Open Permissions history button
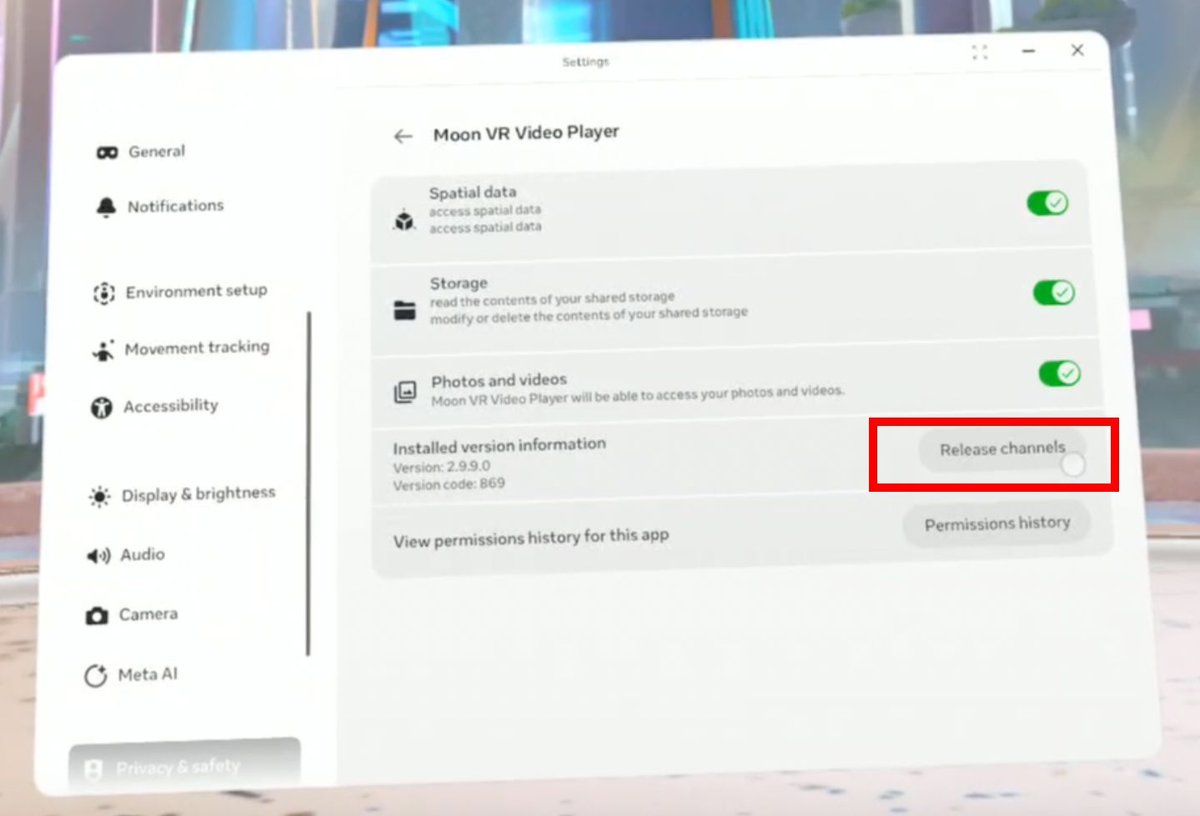The image size is (1200, 816). click(997, 524)
